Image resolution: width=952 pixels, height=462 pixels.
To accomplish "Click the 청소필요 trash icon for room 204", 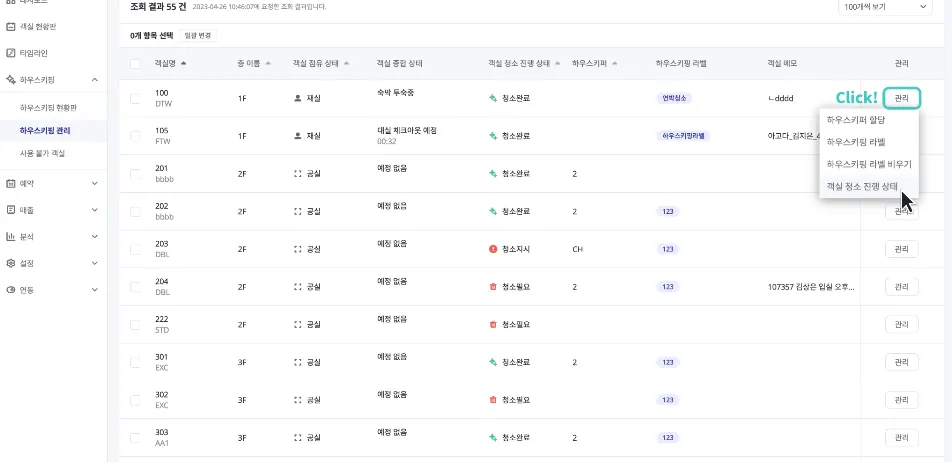I will pos(493,286).
